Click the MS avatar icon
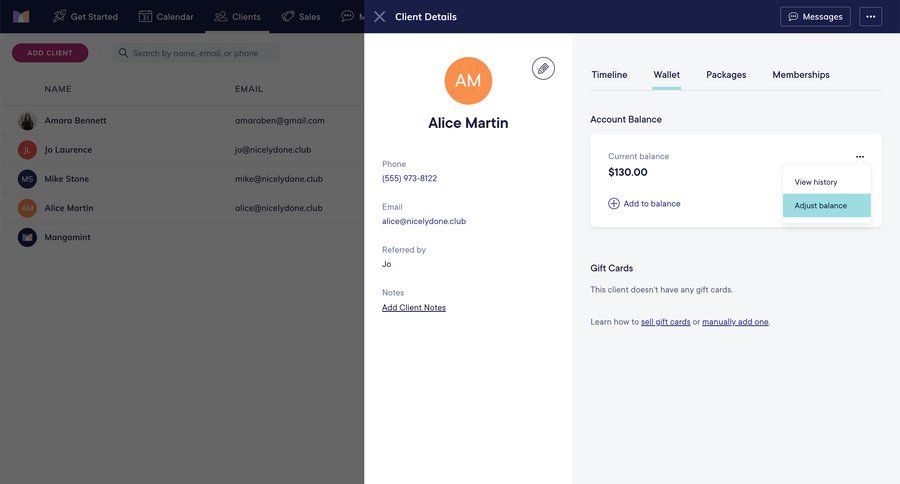Viewport: 900px width, 484px height. coord(27,179)
